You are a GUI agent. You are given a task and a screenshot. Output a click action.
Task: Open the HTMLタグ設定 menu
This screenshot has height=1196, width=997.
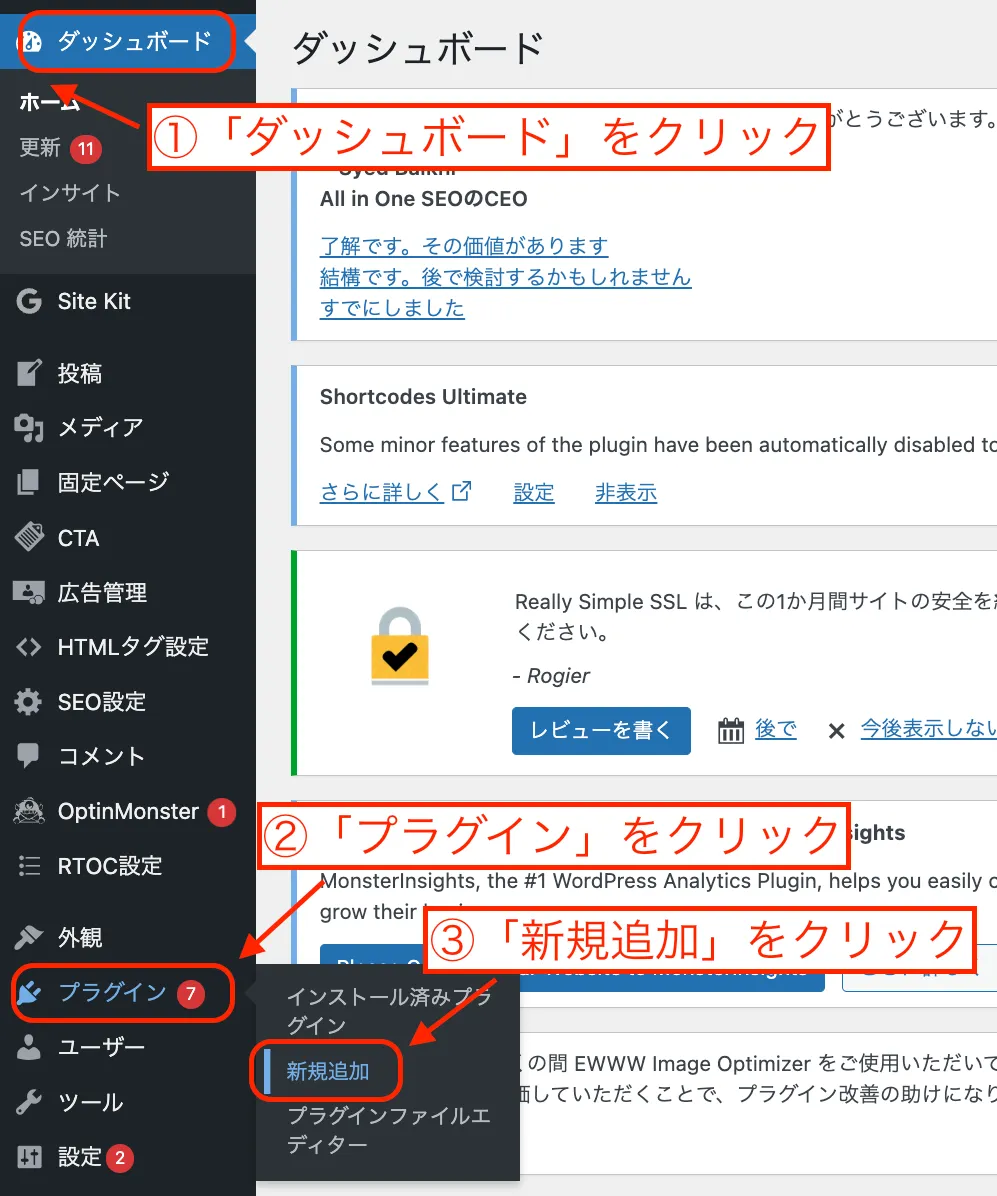coord(133,647)
